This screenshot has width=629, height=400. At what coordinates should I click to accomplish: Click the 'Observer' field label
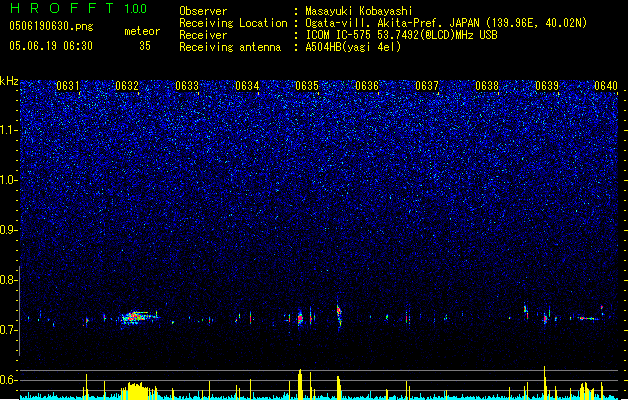click(x=203, y=11)
